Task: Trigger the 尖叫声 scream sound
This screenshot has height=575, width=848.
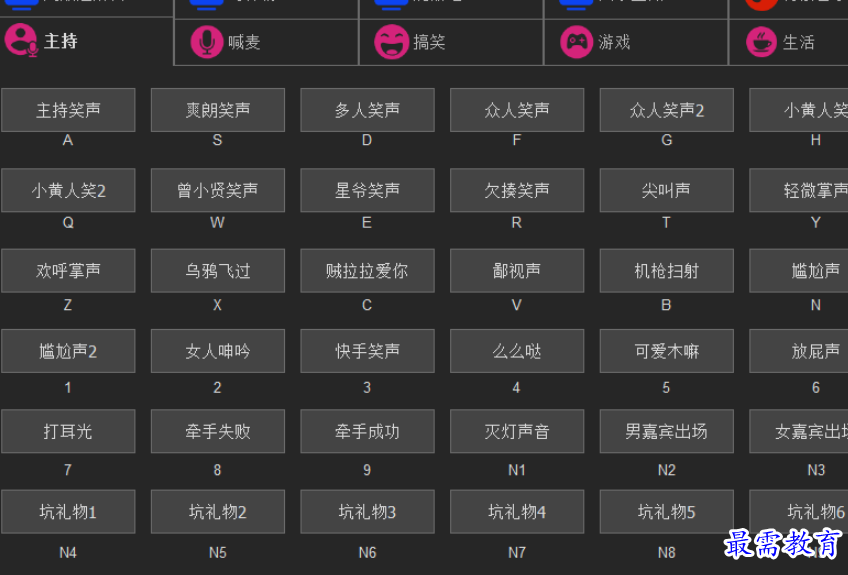Action: coord(666,190)
